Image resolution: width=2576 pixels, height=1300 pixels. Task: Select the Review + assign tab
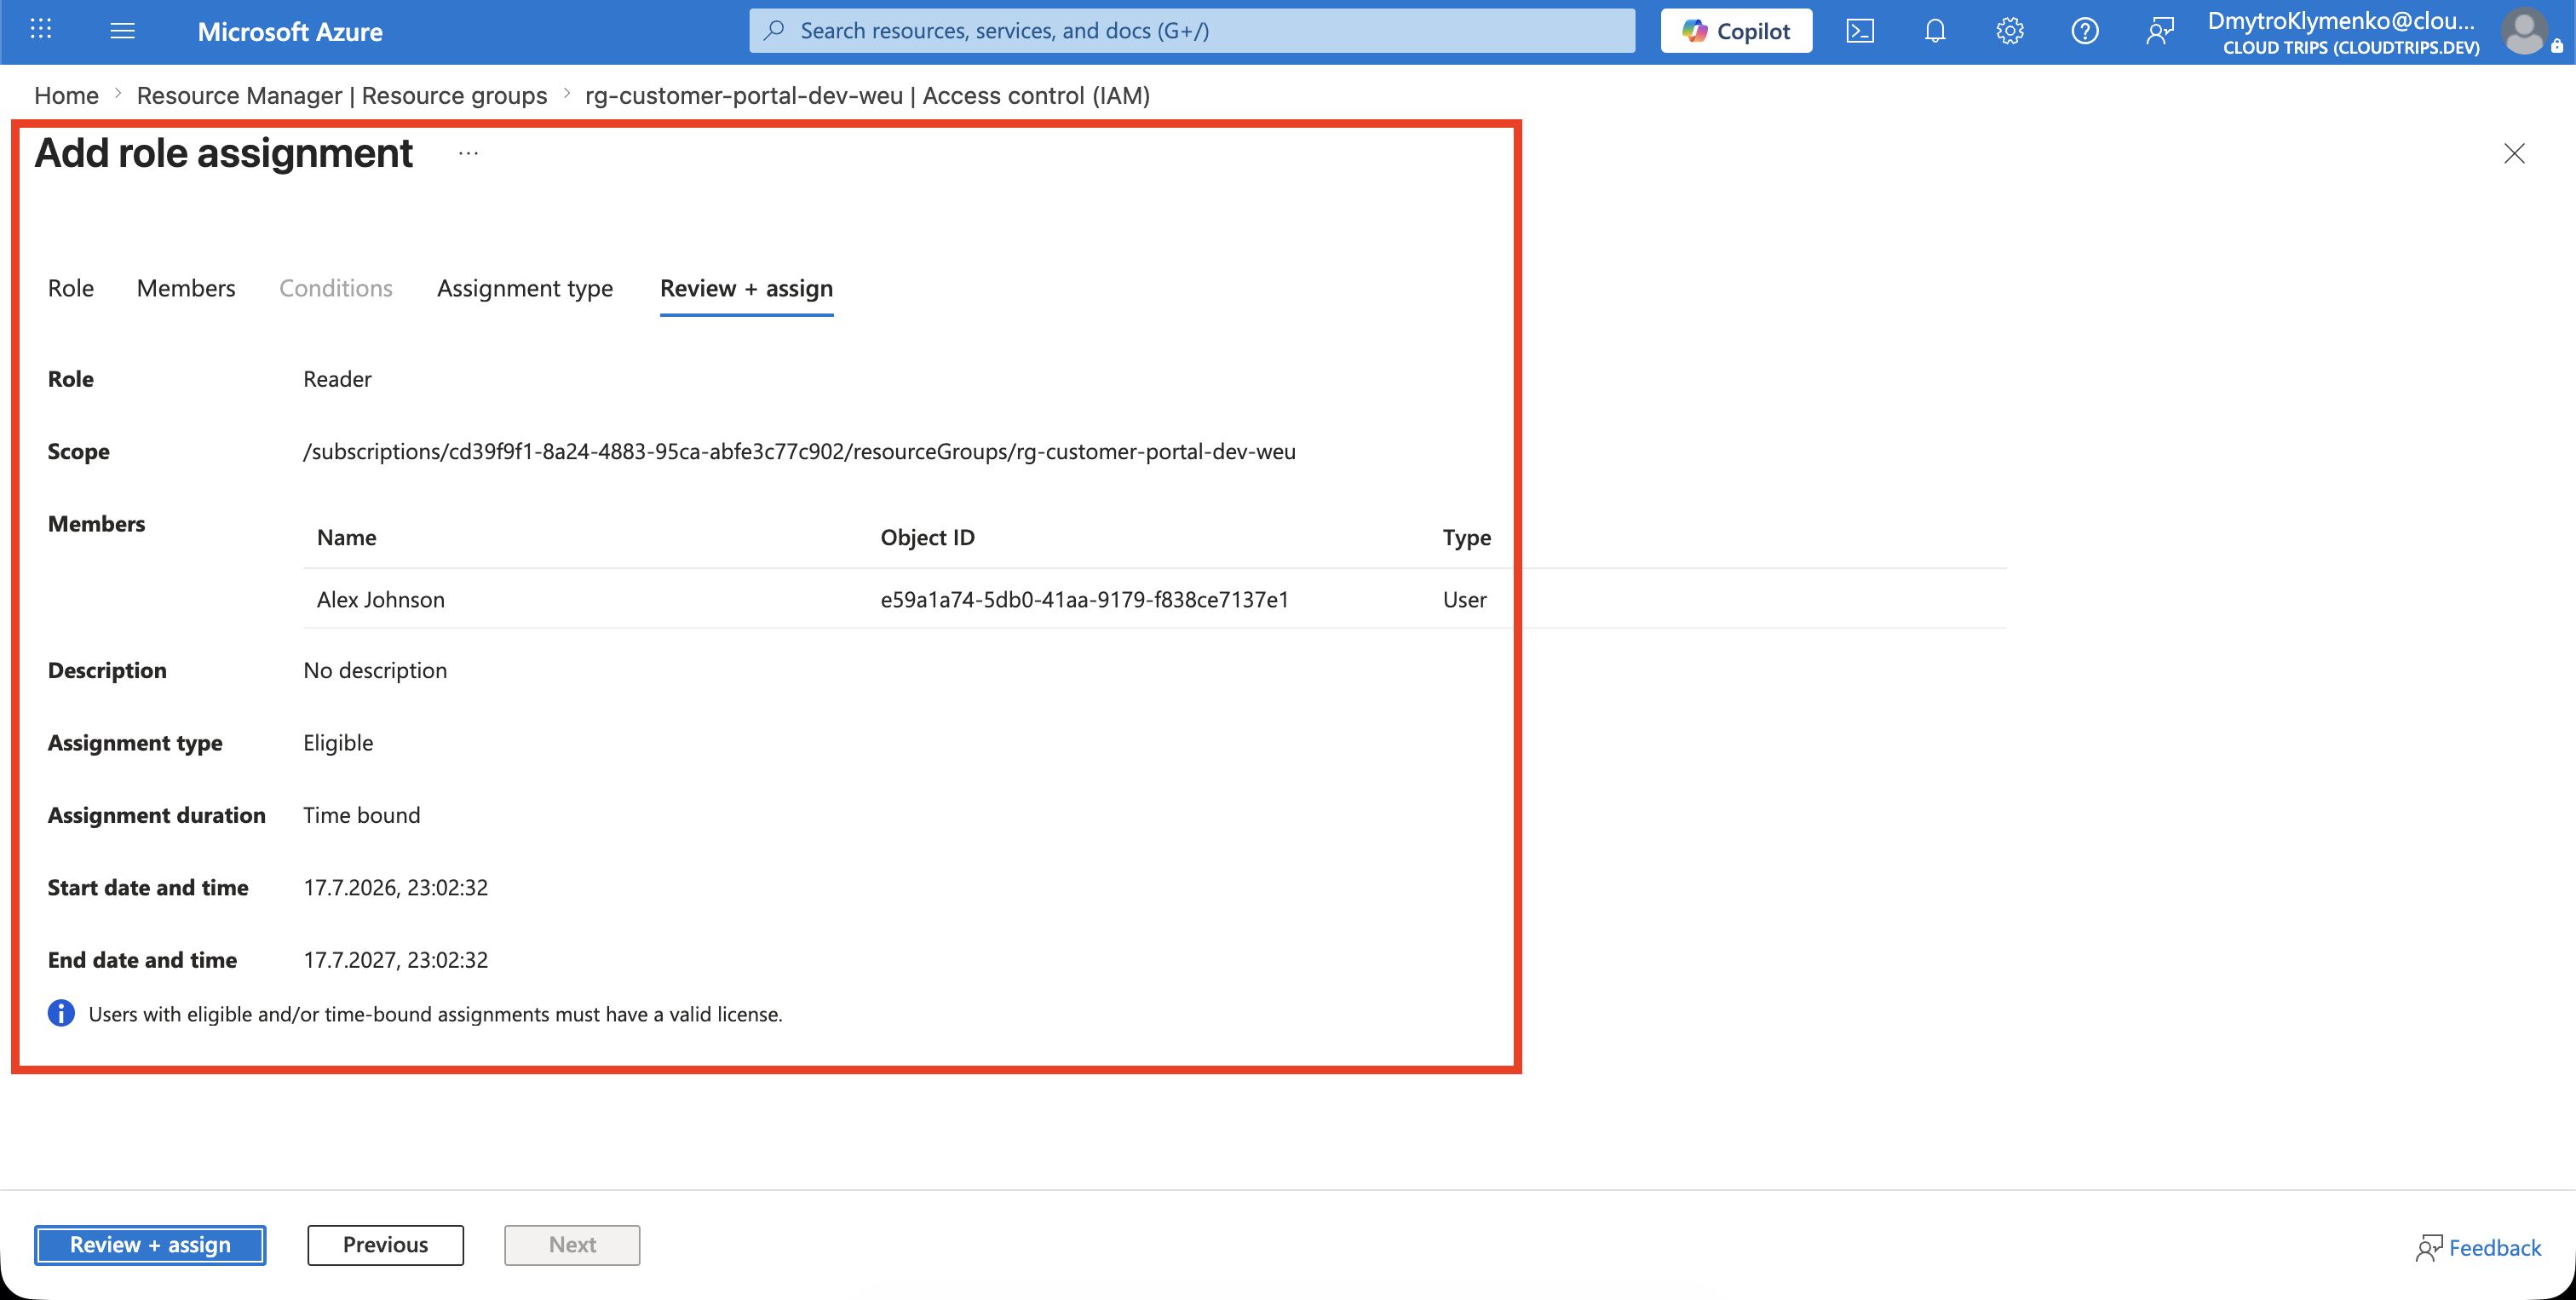[x=746, y=288]
